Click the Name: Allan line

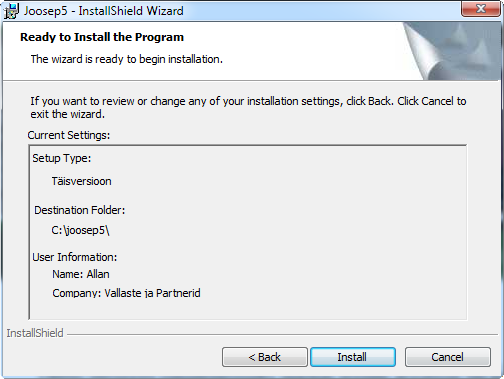point(81,274)
